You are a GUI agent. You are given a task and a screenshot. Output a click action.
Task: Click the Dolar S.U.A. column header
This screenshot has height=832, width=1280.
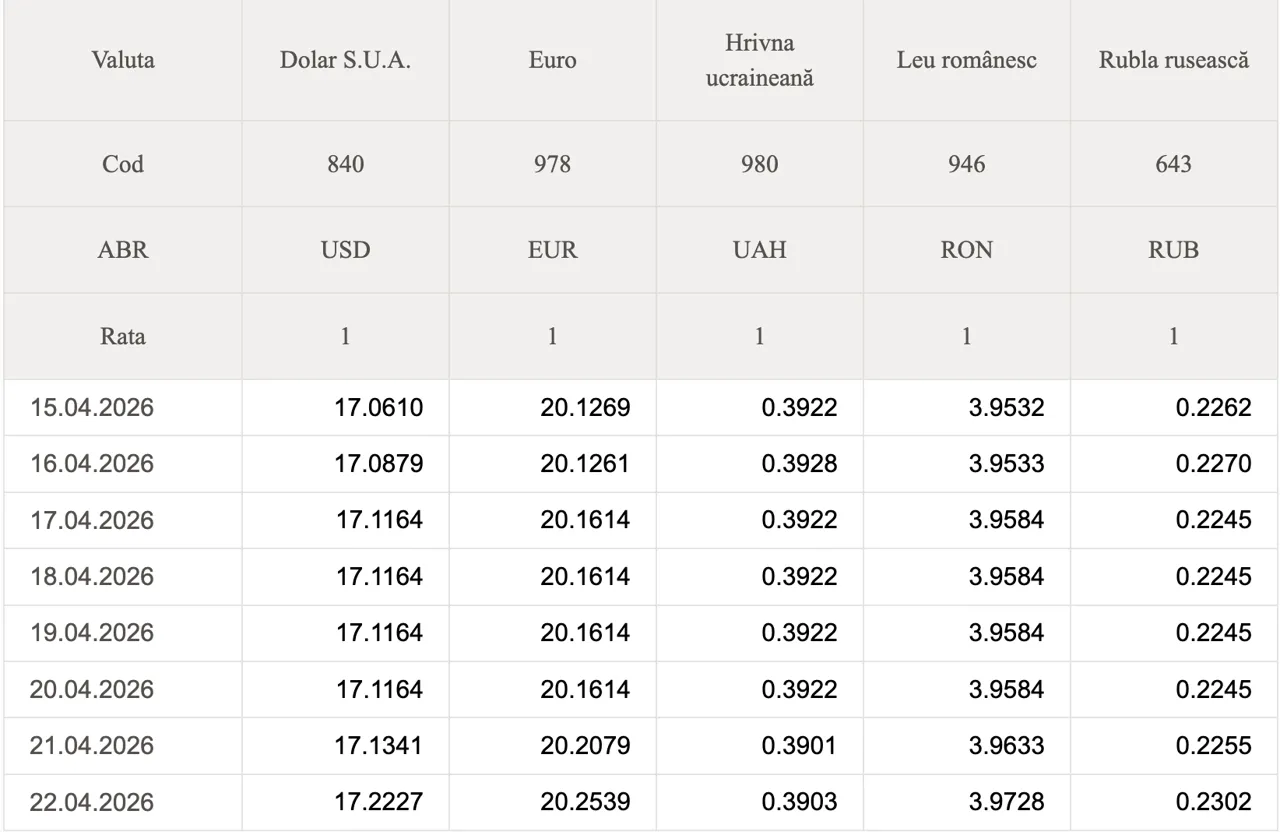[x=345, y=60]
